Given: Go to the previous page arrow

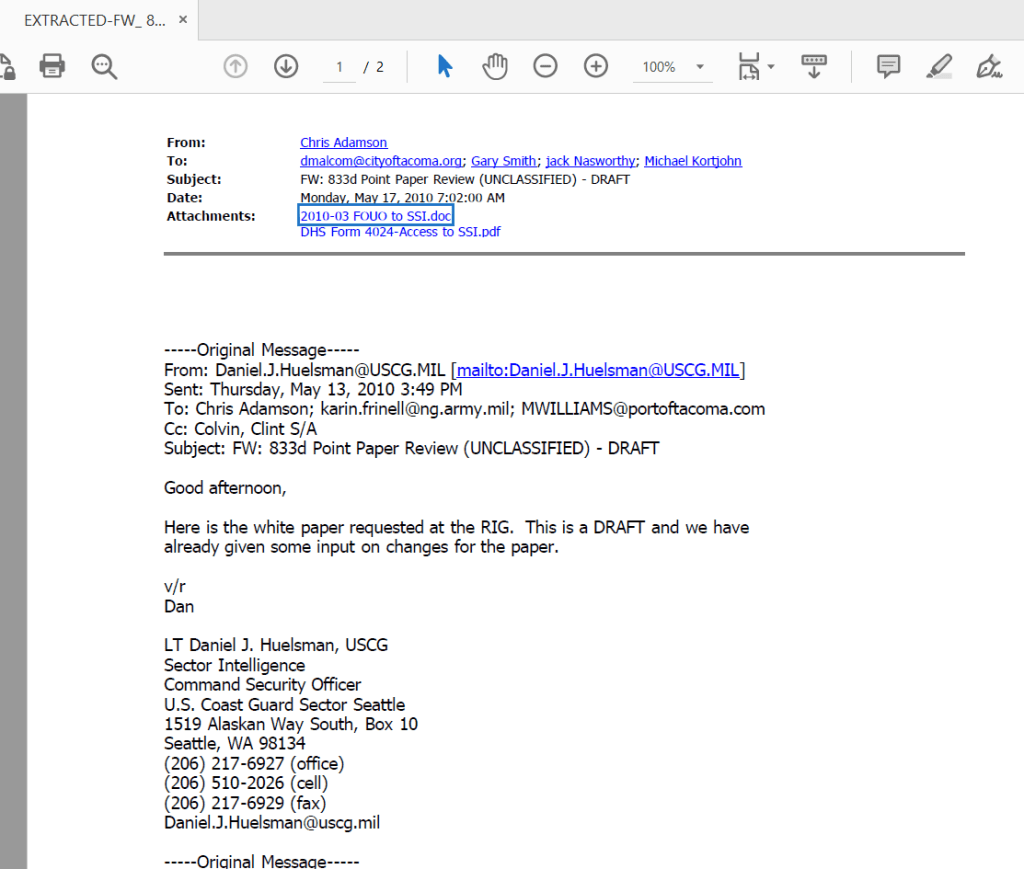Looking at the screenshot, I should tap(235, 67).
